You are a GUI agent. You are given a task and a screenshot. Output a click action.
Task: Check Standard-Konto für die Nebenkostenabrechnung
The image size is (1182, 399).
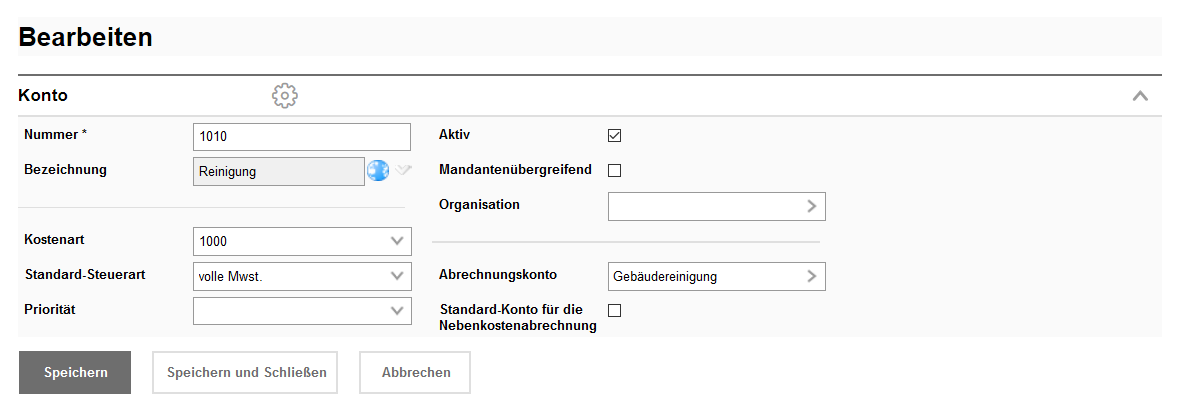click(x=614, y=310)
